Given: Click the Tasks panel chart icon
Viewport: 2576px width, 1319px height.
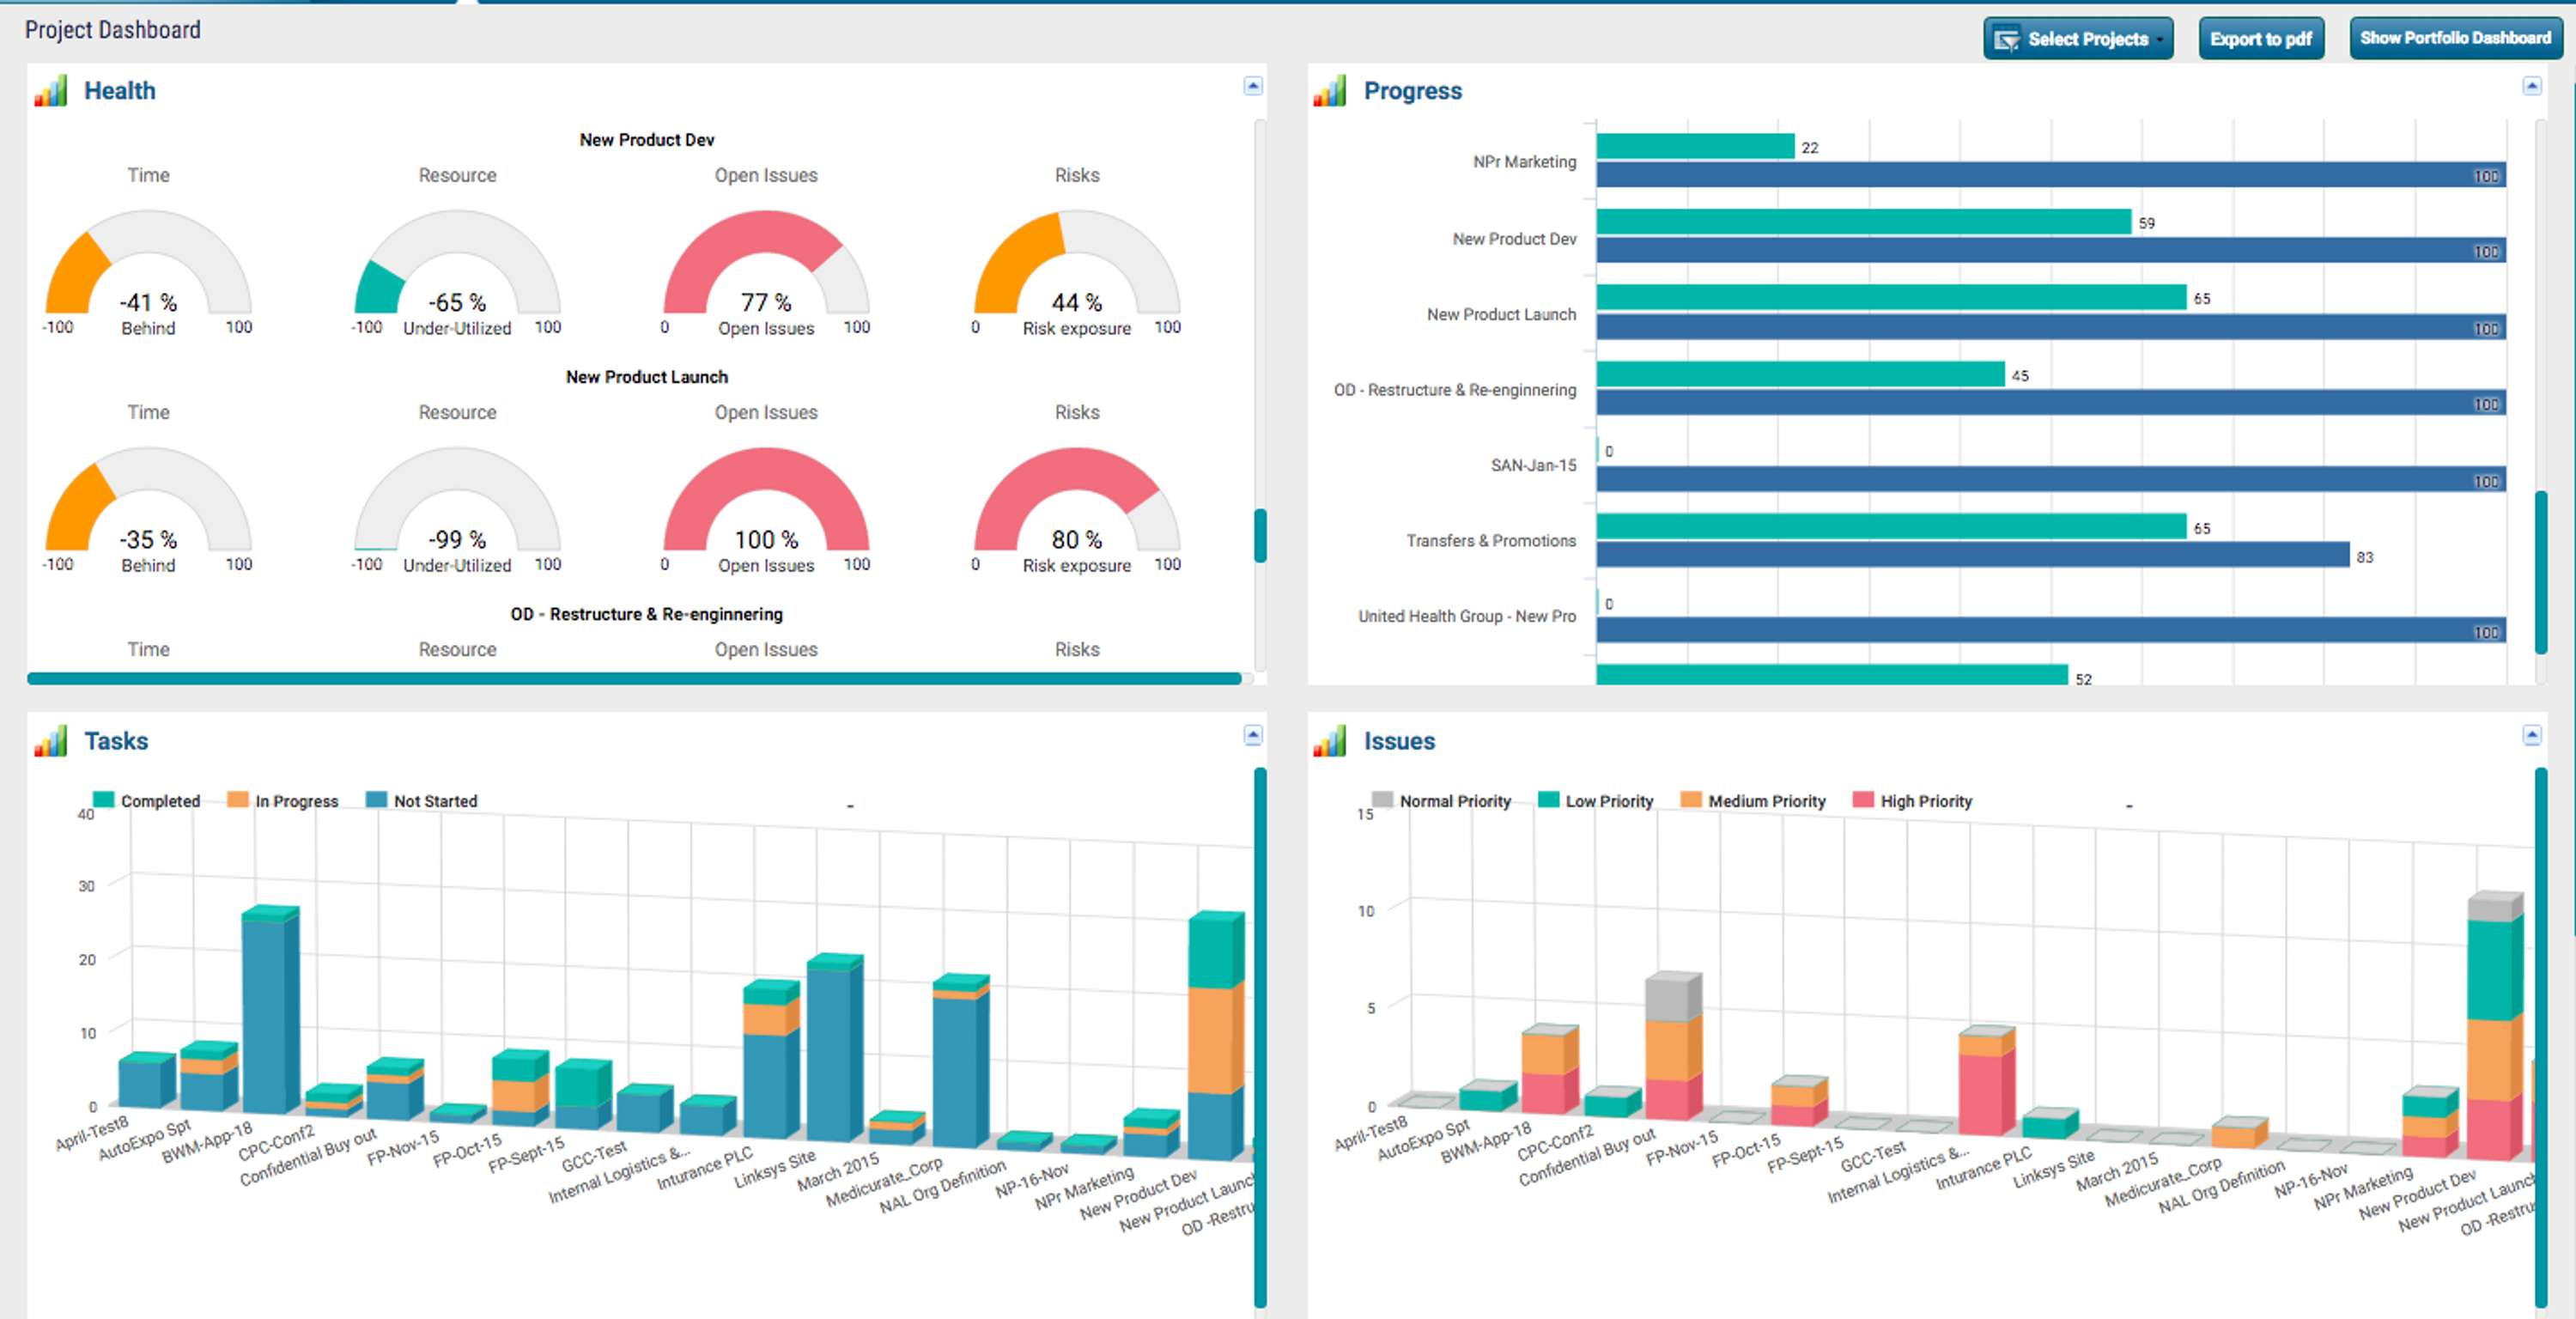Looking at the screenshot, I should (x=50, y=741).
